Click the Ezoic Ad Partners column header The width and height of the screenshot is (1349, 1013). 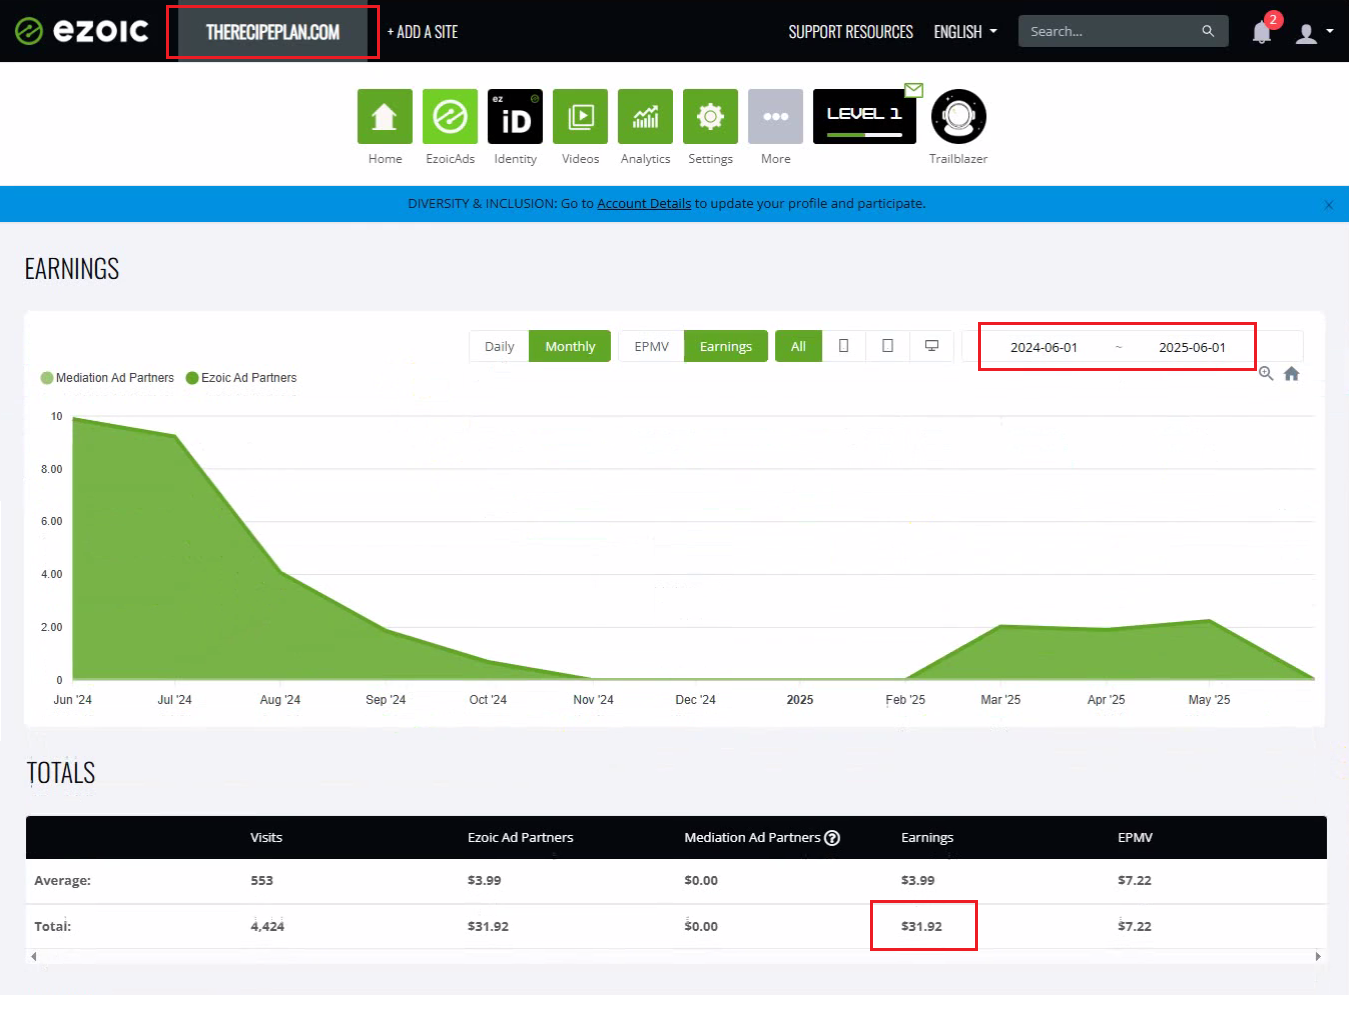pos(520,837)
